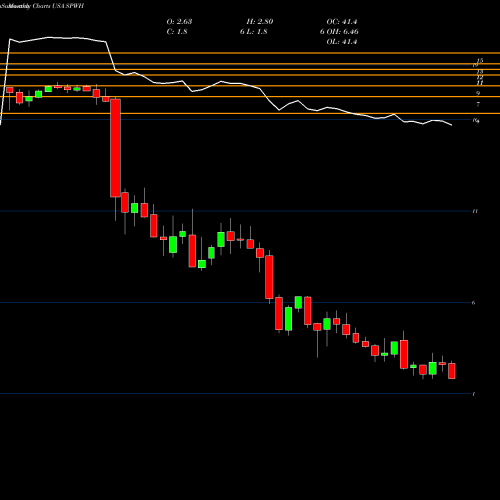Click the OC: 41.4 reading

click(x=342, y=22)
